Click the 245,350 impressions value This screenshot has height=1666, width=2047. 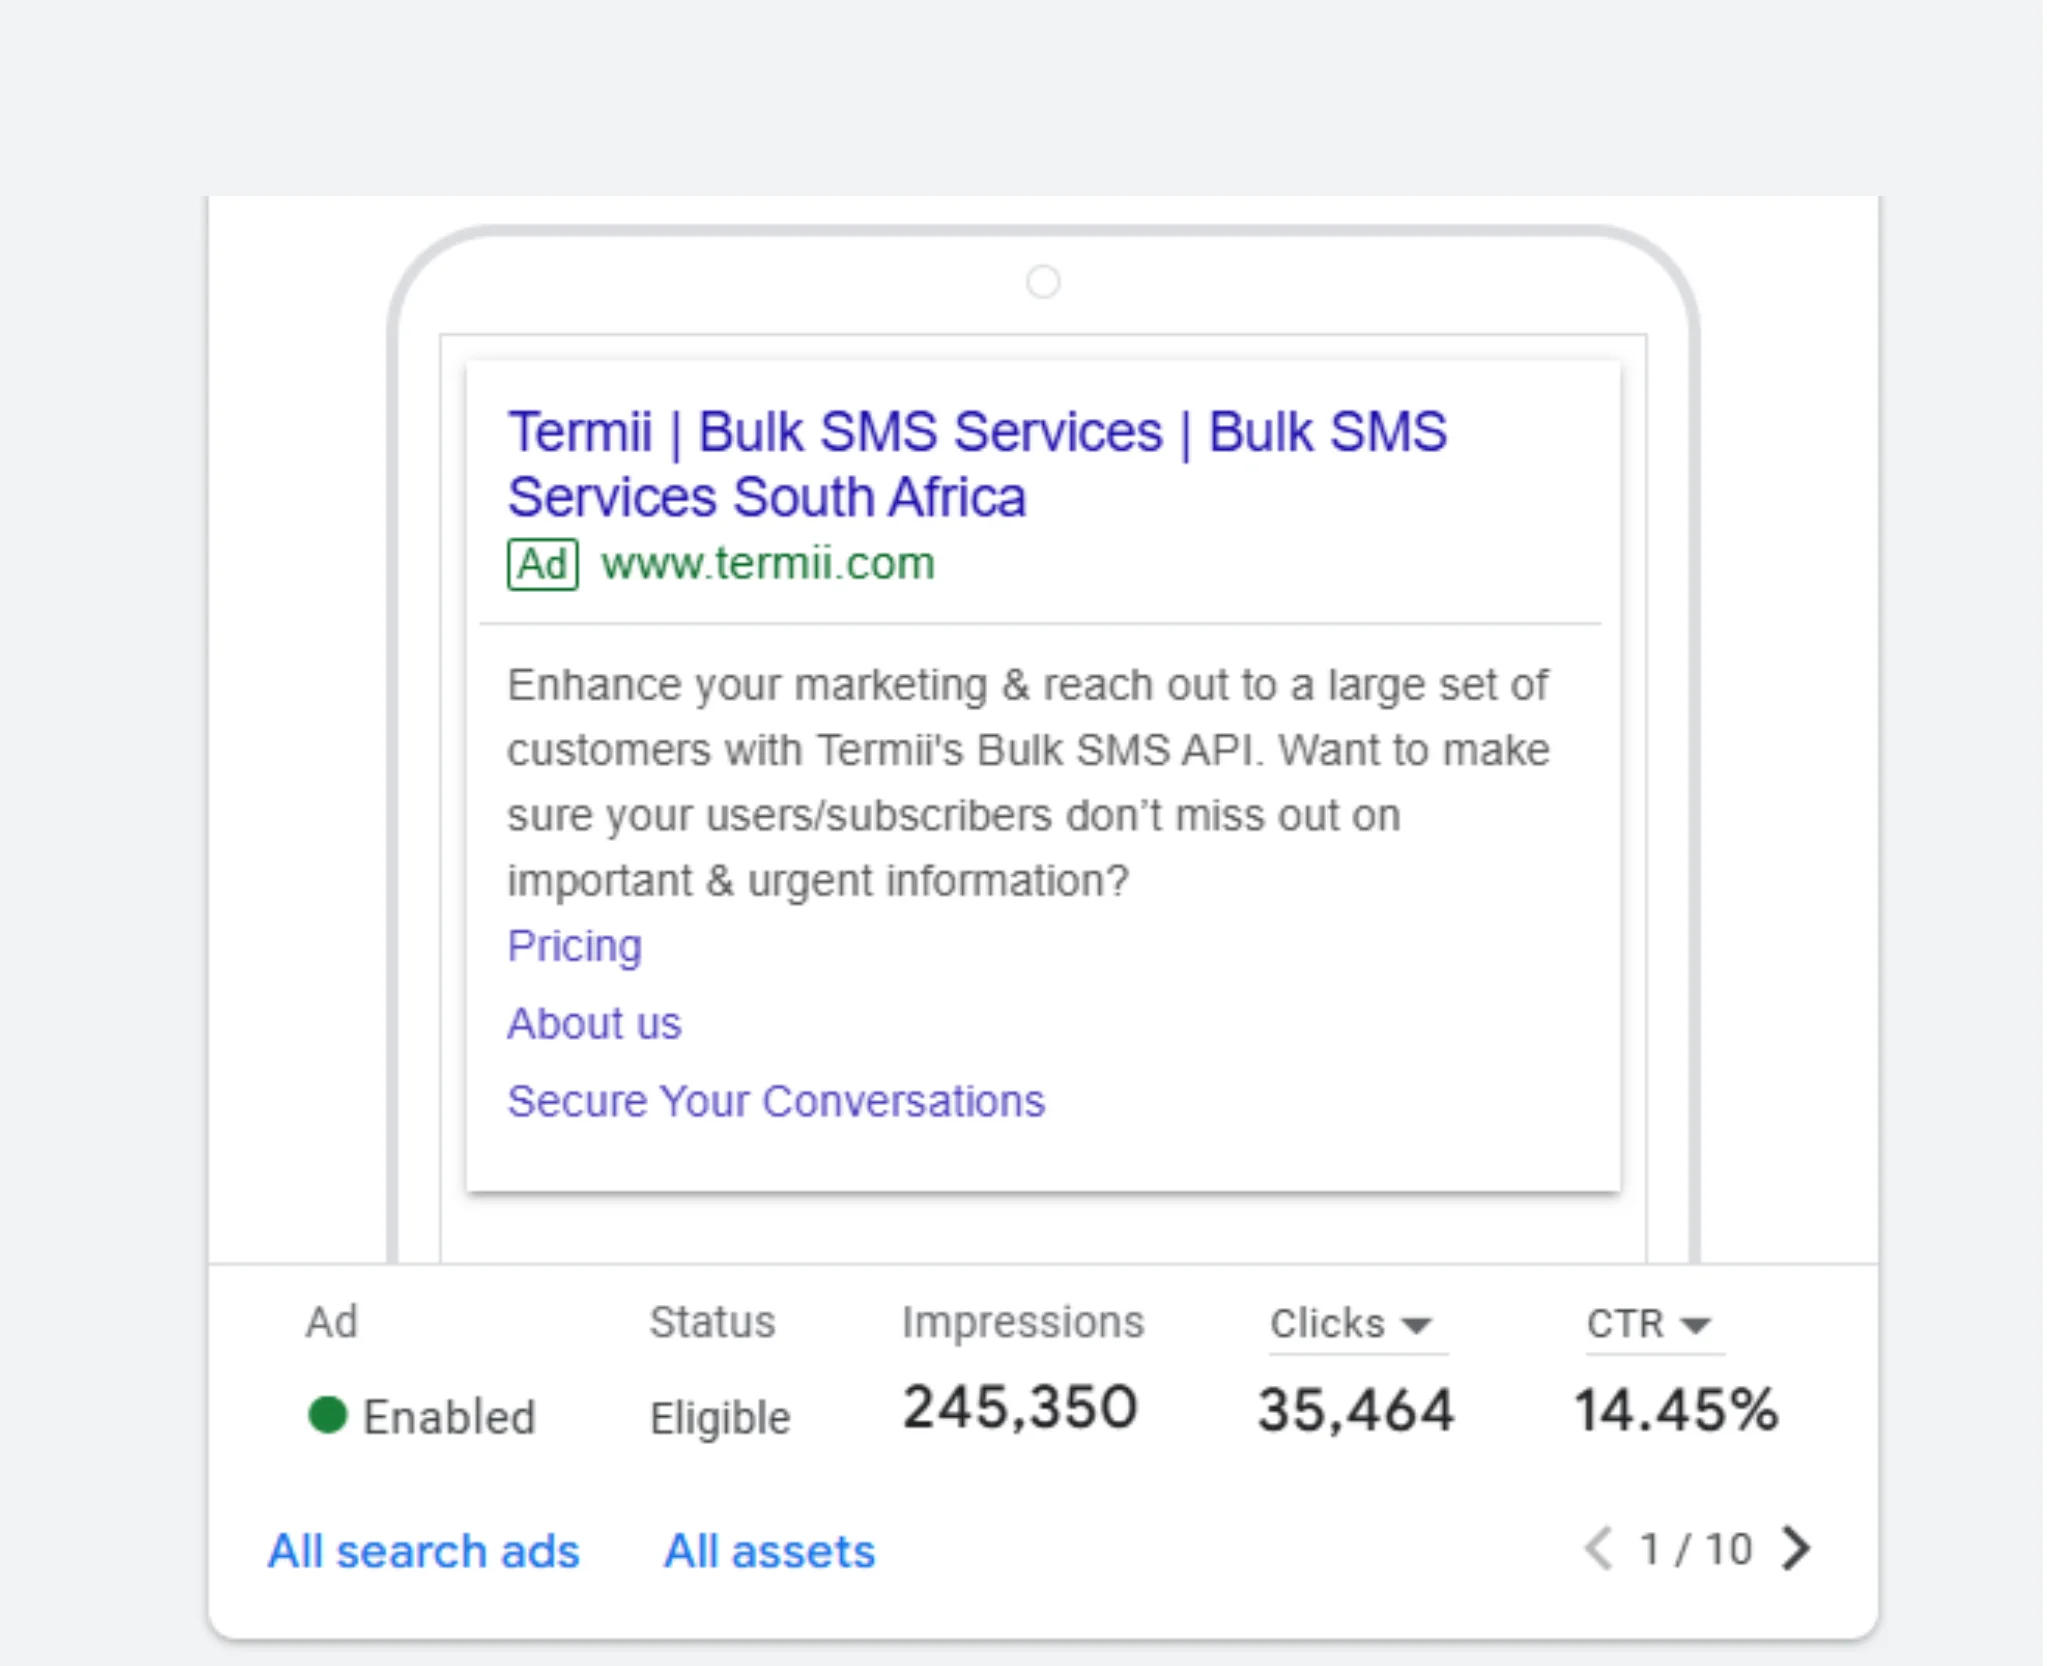coord(1020,1408)
